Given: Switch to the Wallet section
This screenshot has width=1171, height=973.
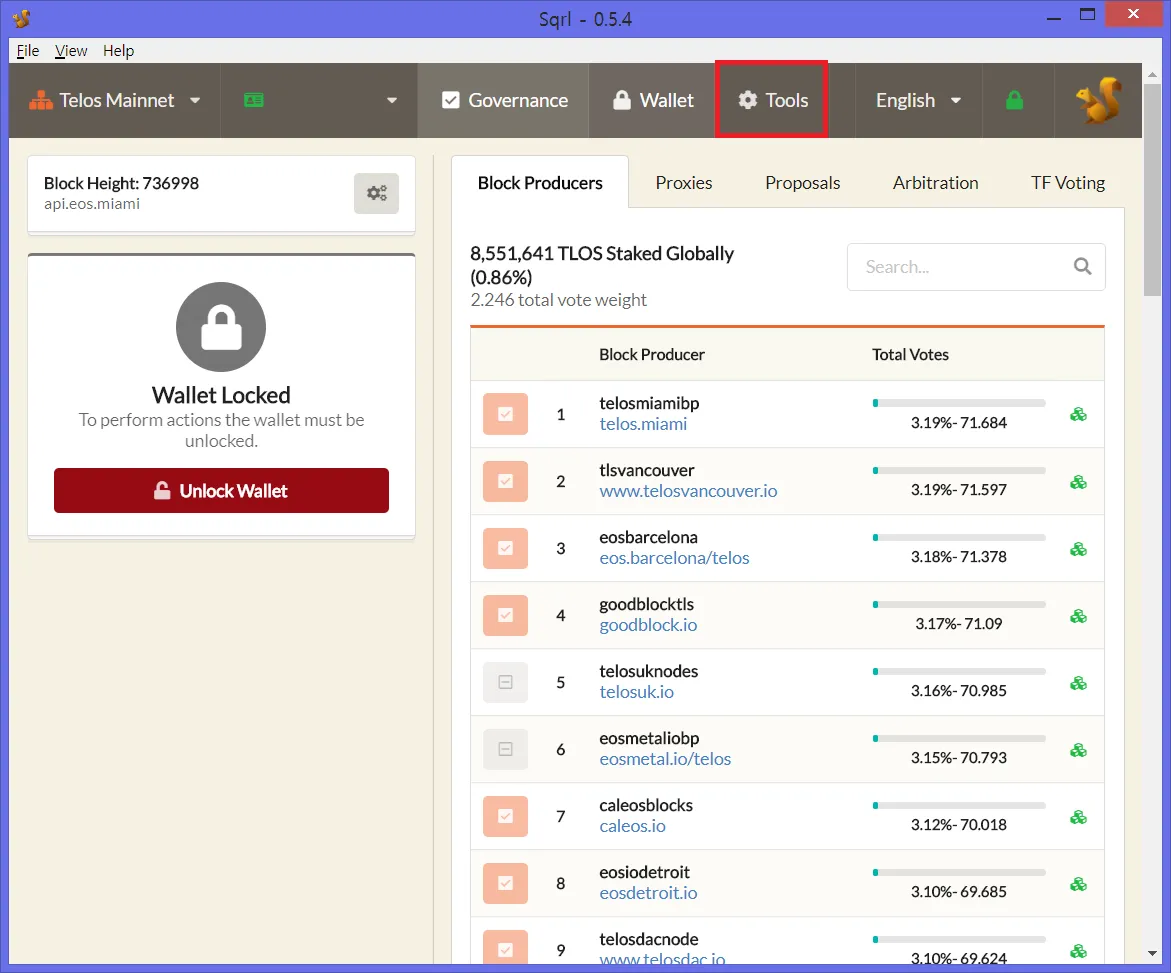Looking at the screenshot, I should 653,100.
